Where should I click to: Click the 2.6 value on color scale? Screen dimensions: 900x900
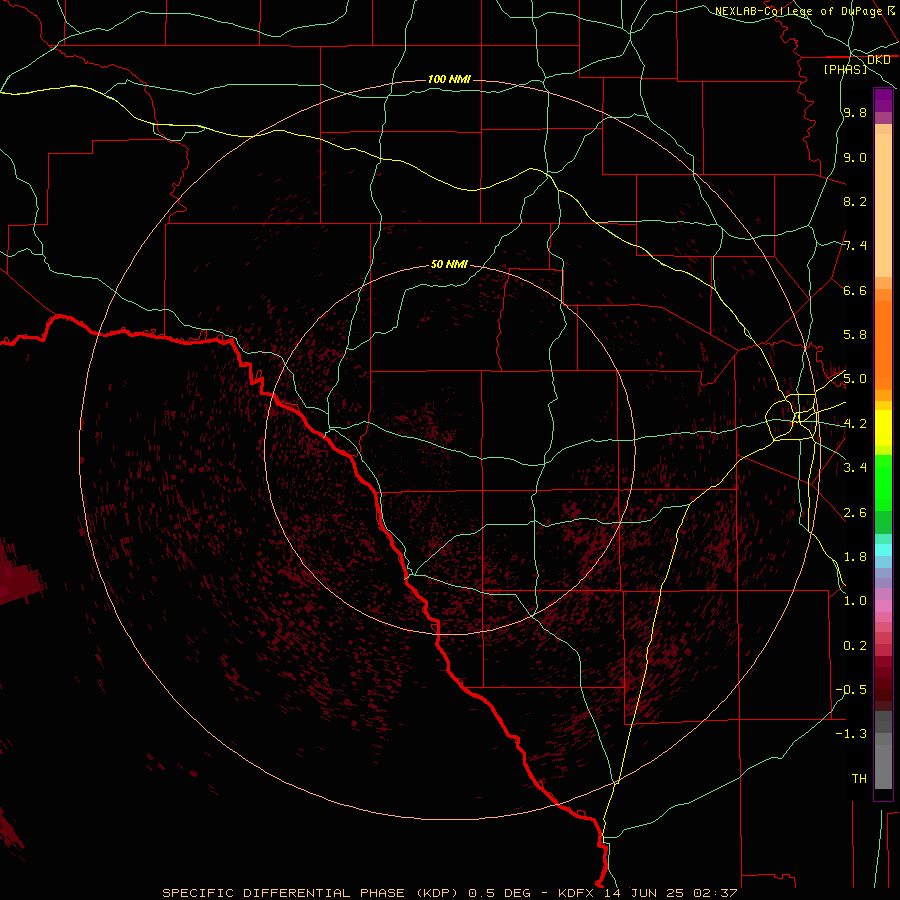click(x=855, y=513)
